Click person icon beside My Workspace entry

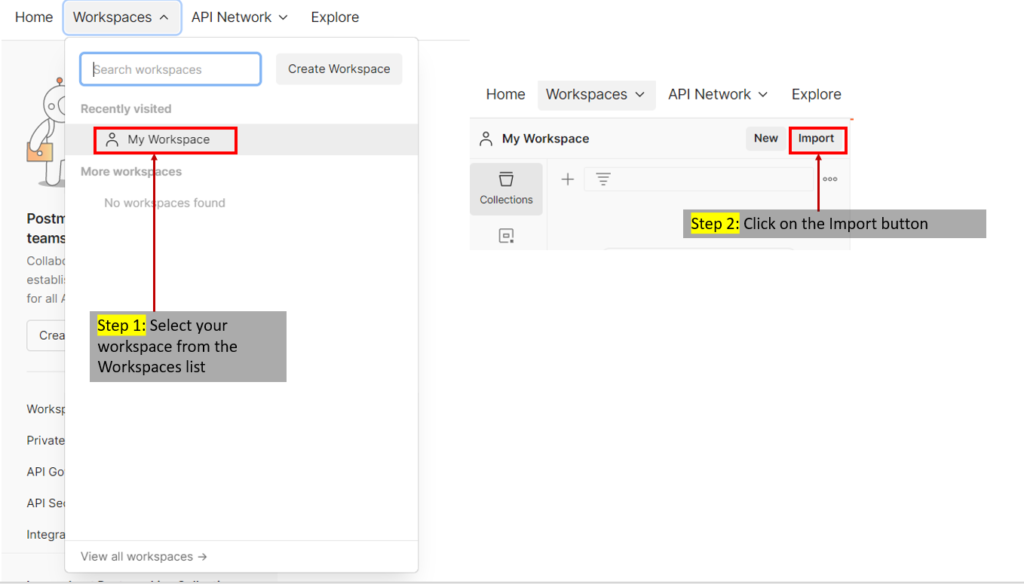tap(112, 140)
